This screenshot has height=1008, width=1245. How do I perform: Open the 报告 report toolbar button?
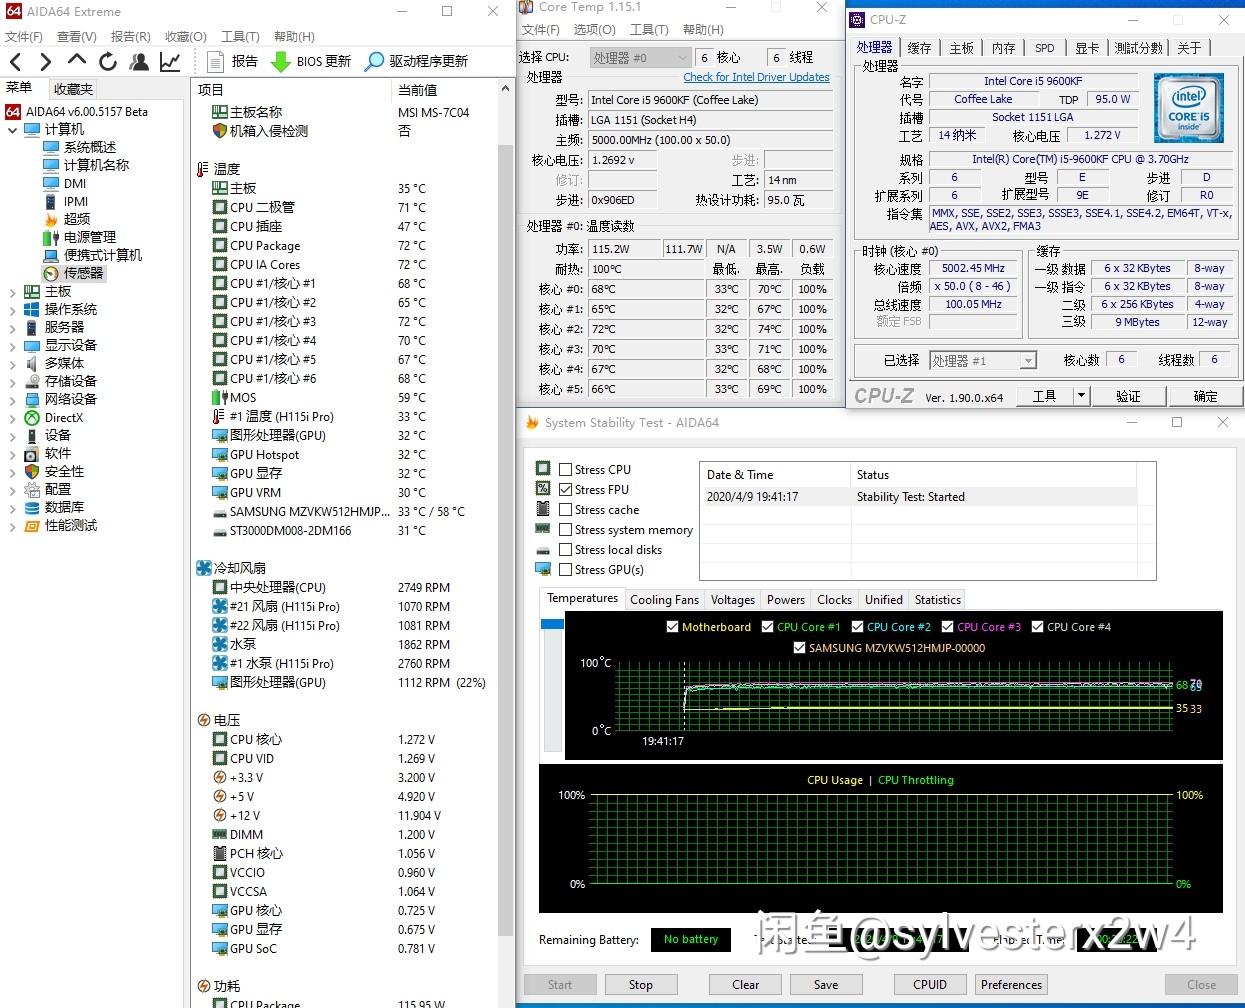[232, 61]
